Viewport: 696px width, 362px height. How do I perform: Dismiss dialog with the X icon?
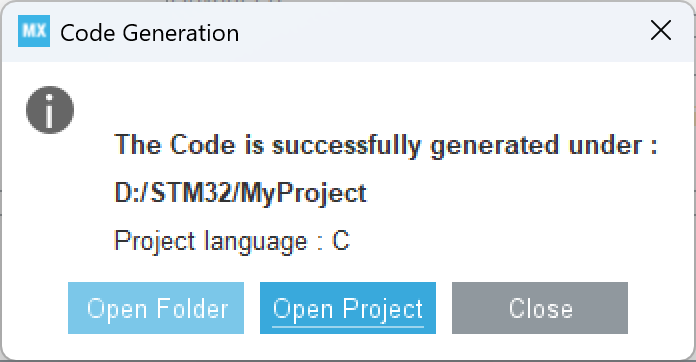click(x=661, y=31)
